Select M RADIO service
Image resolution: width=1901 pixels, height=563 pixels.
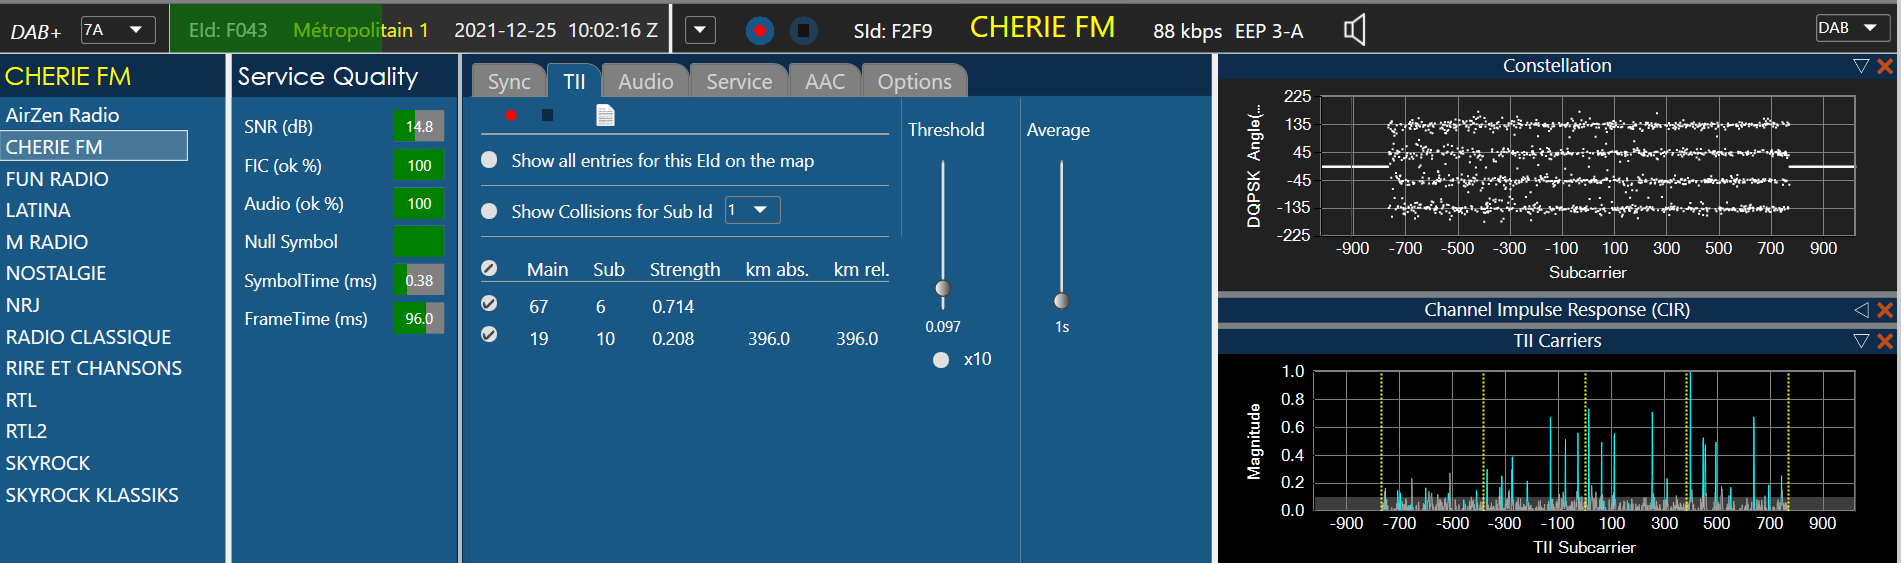tap(47, 242)
